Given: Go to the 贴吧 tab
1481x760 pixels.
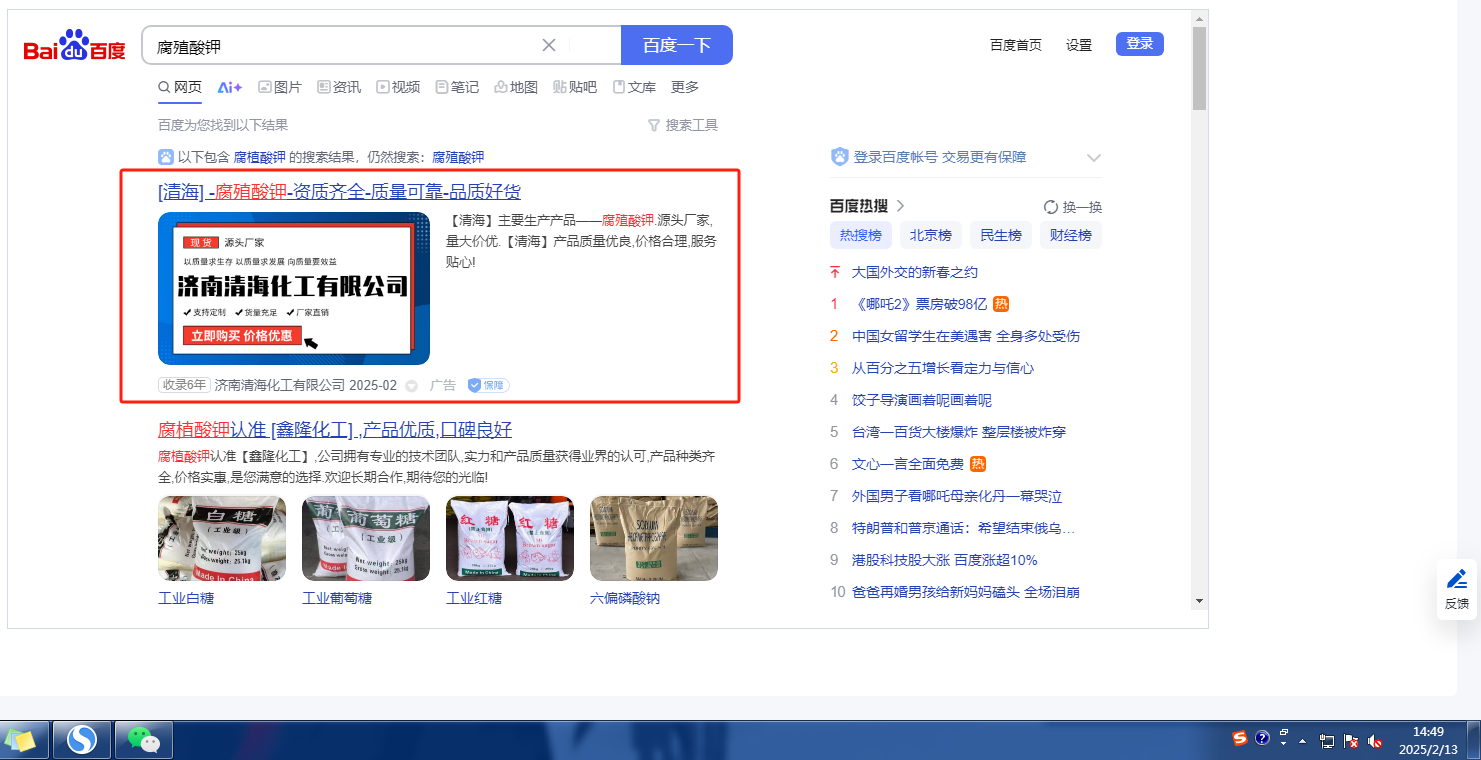Looking at the screenshot, I should [575, 87].
